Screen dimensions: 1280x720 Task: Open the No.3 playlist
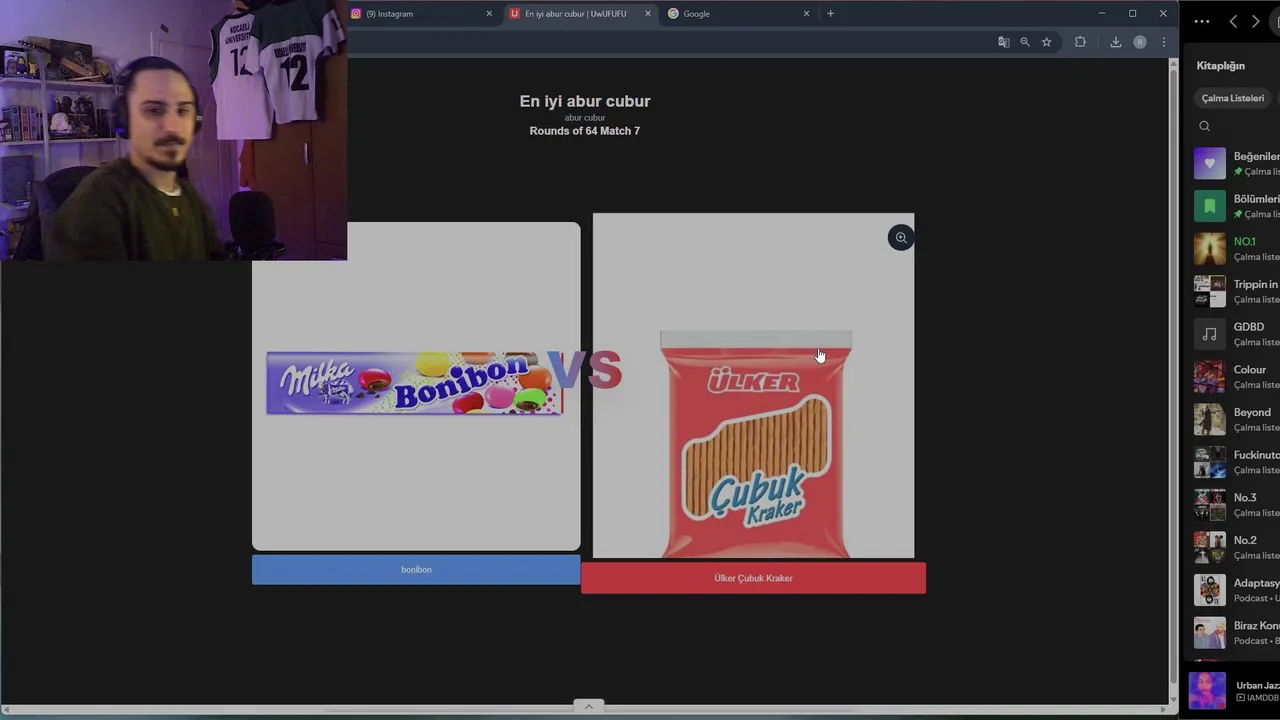[1236, 505]
